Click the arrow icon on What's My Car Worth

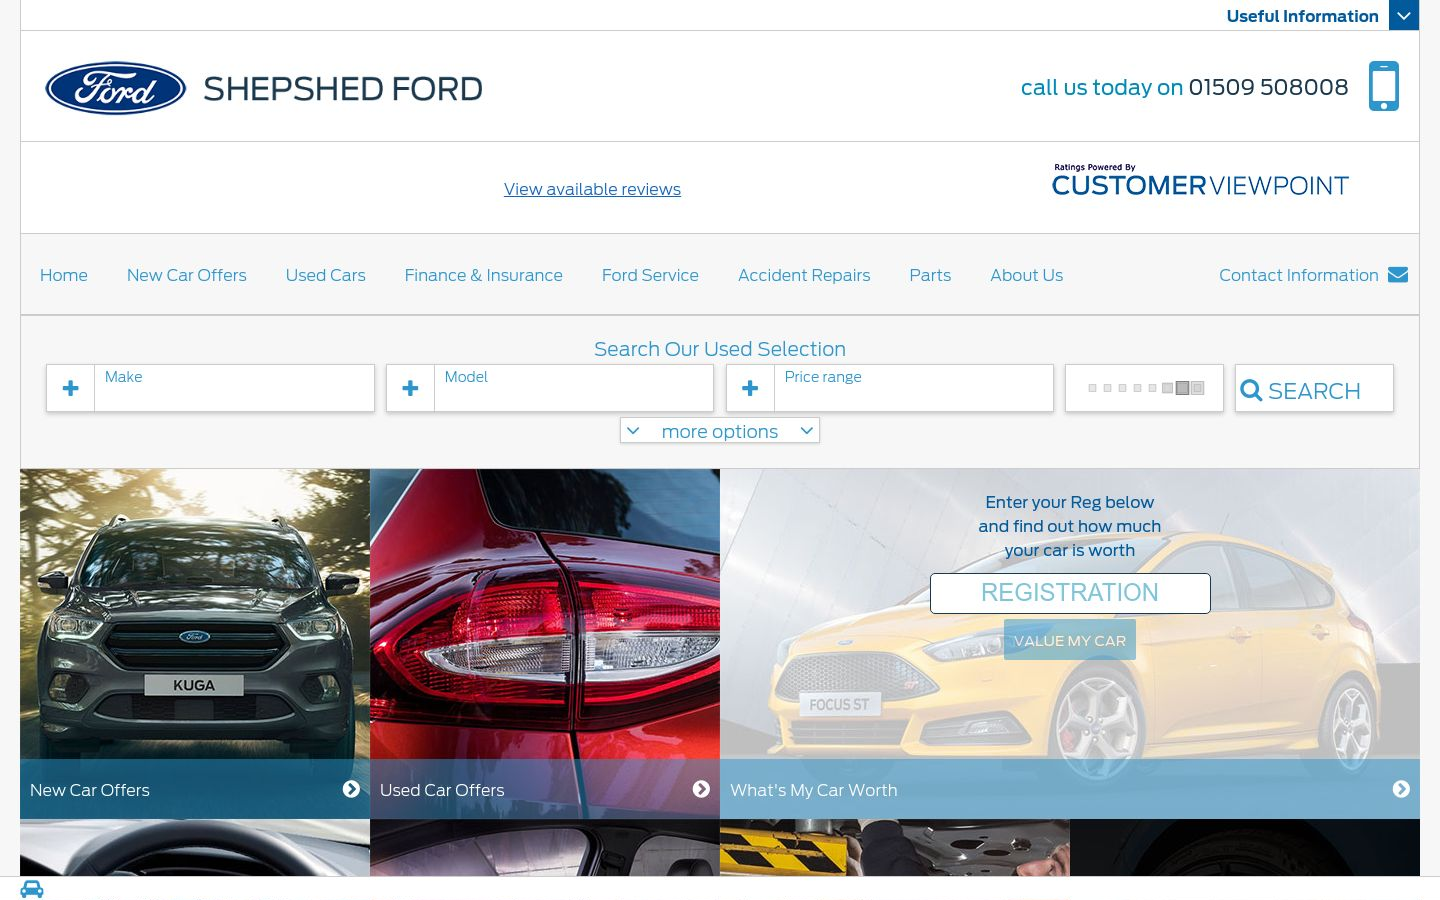(1401, 789)
